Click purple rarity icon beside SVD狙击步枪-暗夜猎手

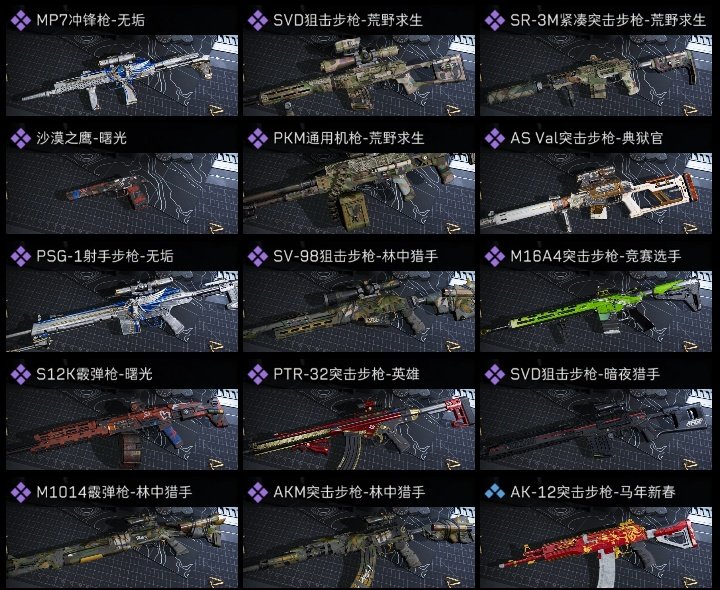coord(495,375)
